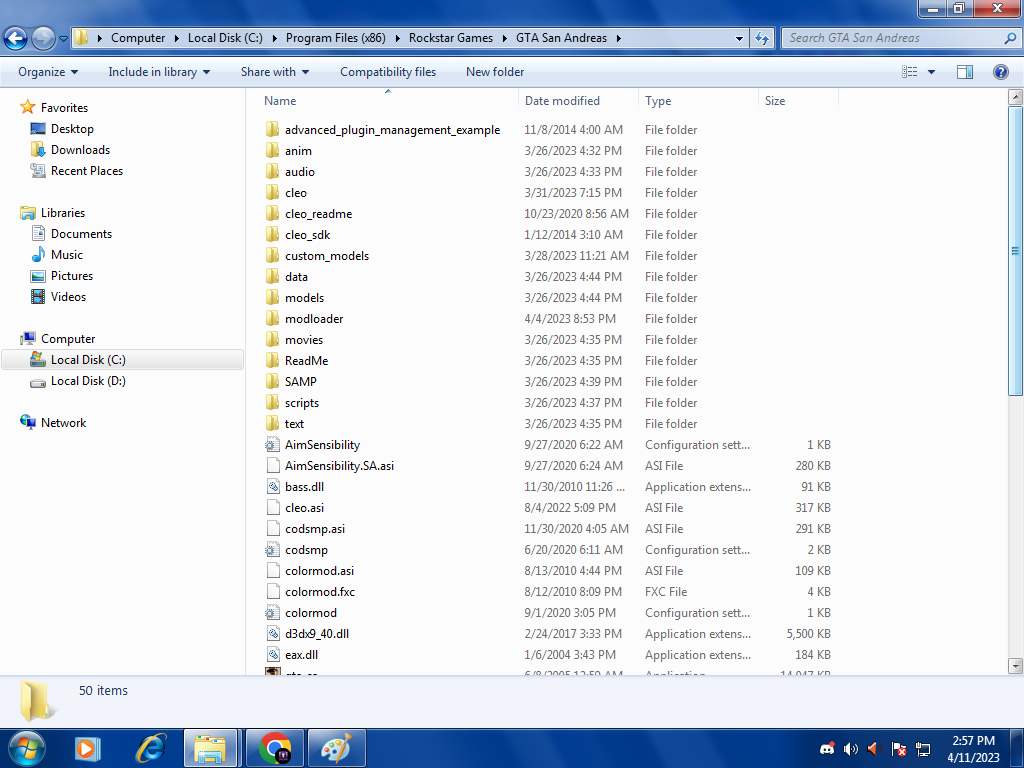The image size is (1024, 768).
Task: Expand the arrow after Local Disk (C:) breadcrumb
Action: [x=274, y=38]
